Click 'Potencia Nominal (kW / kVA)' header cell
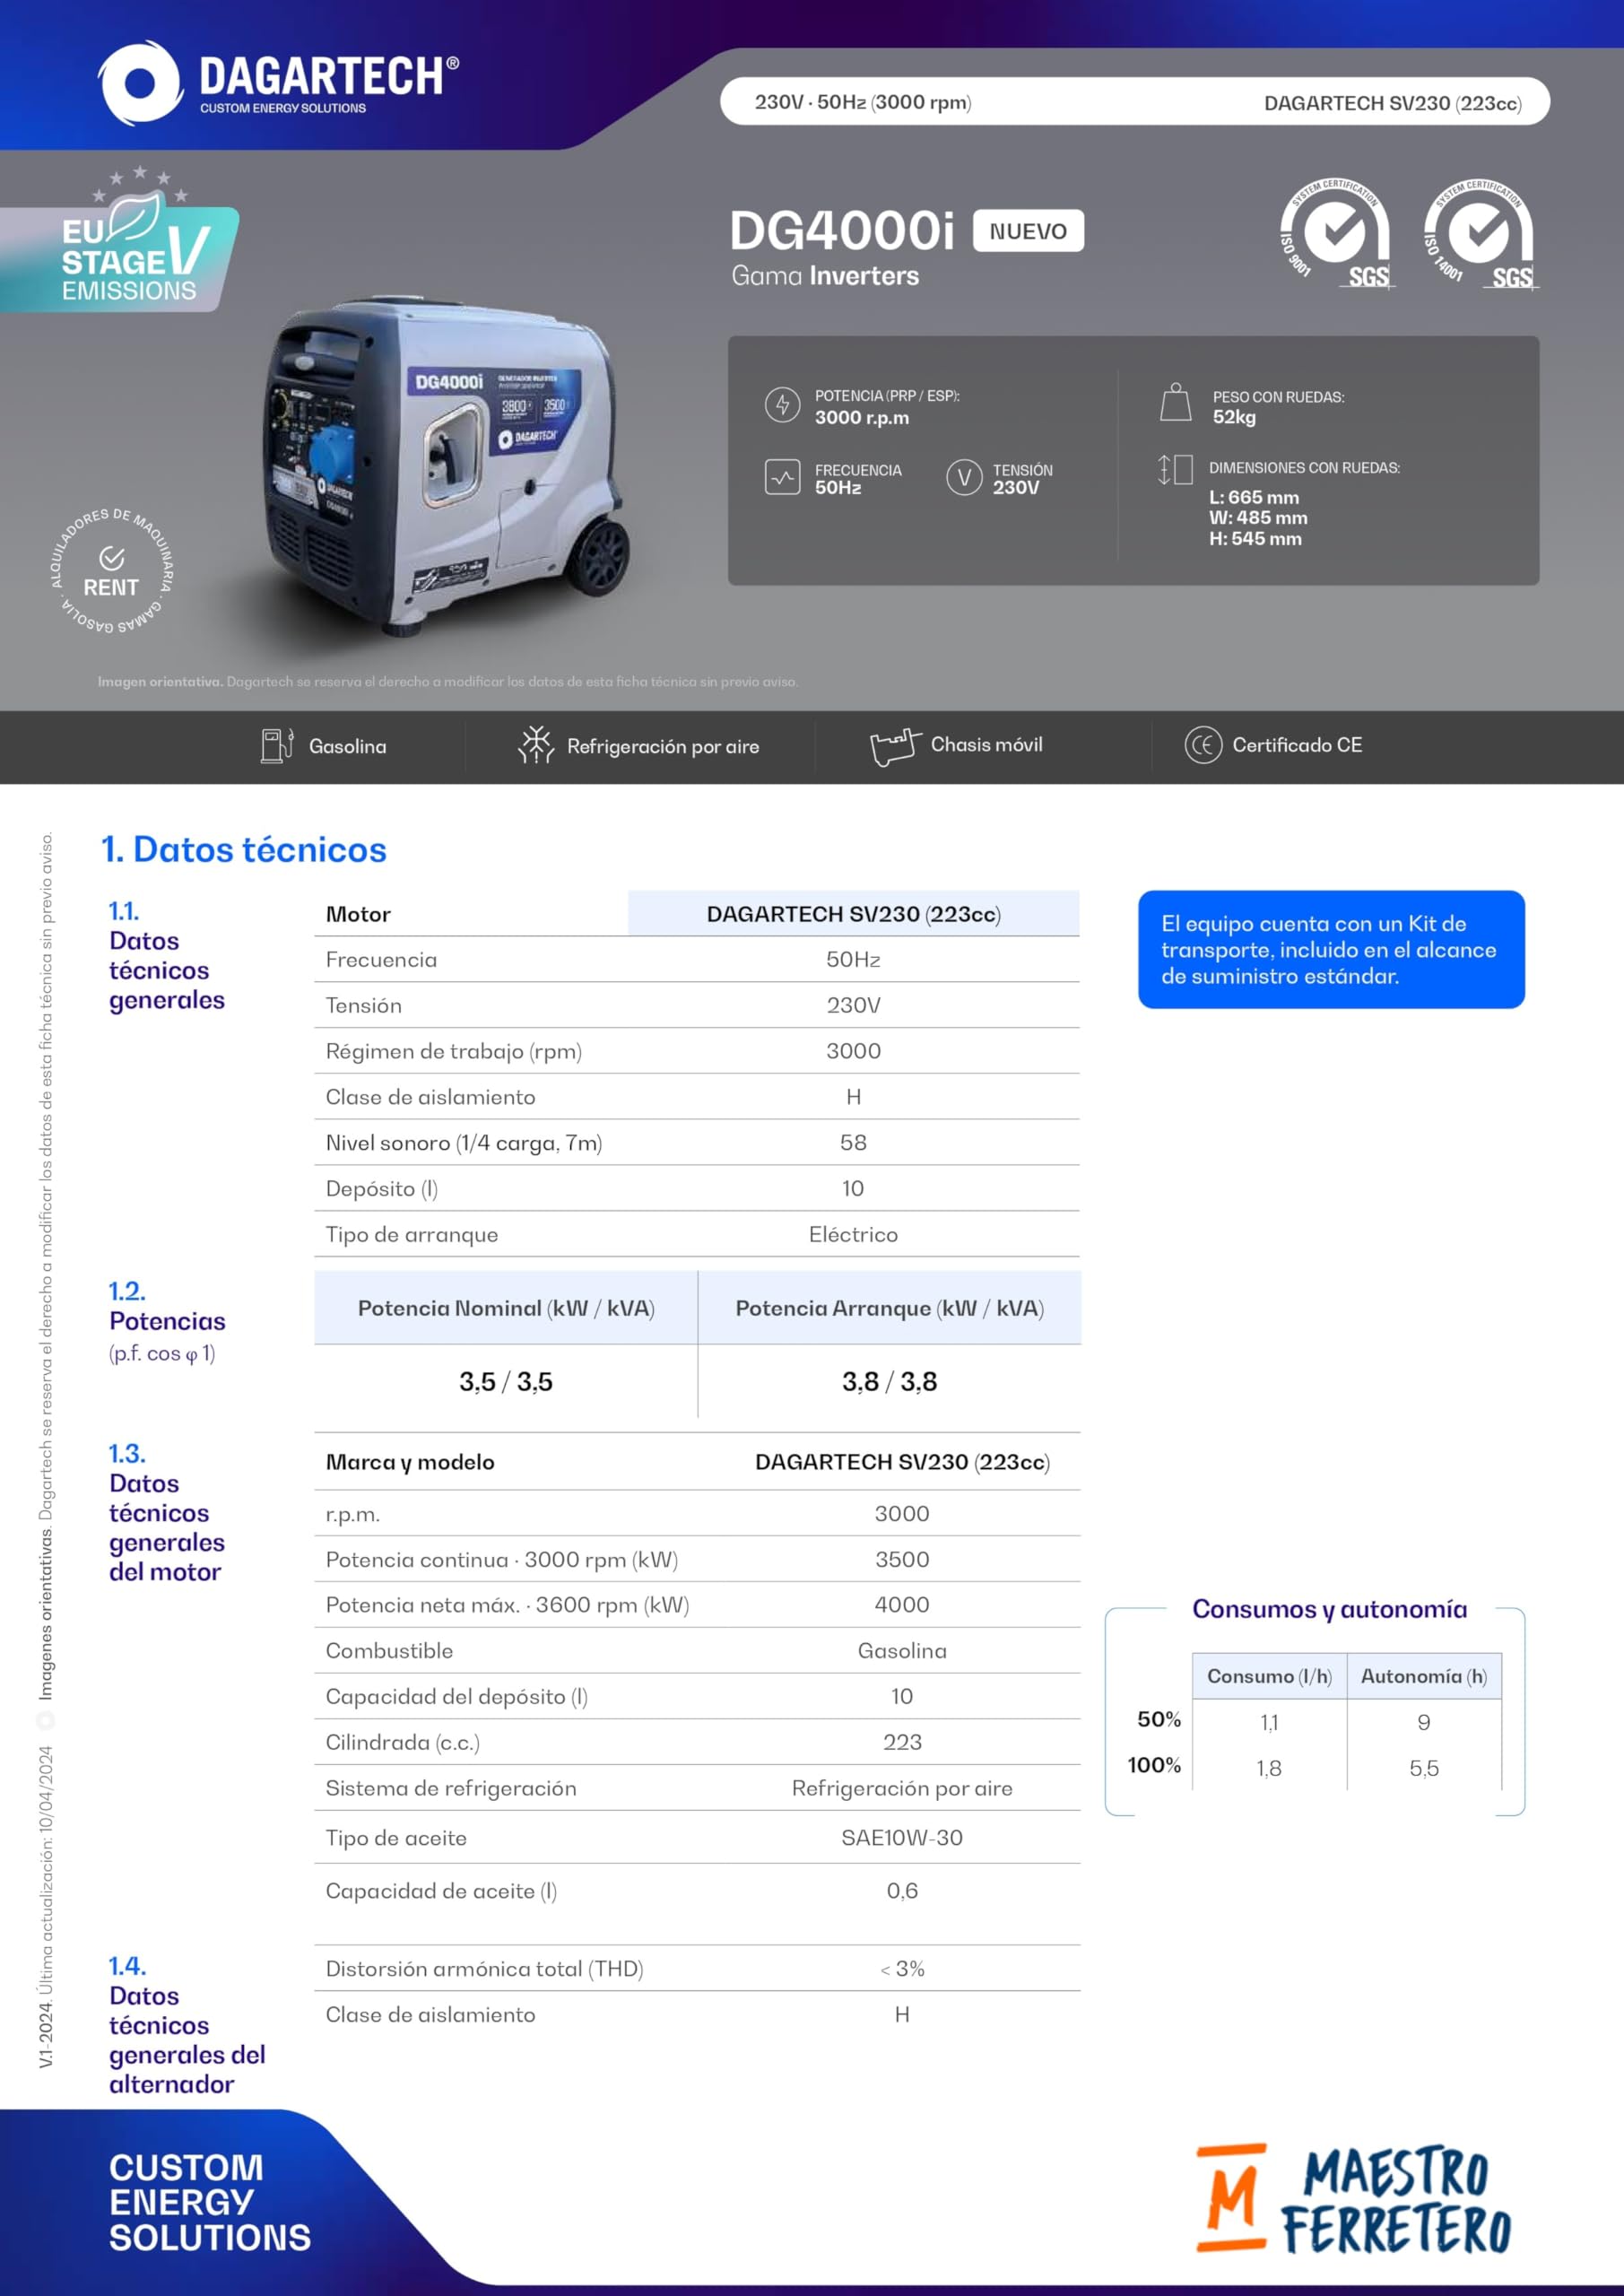This screenshot has width=1624, height=2296. (x=506, y=1308)
